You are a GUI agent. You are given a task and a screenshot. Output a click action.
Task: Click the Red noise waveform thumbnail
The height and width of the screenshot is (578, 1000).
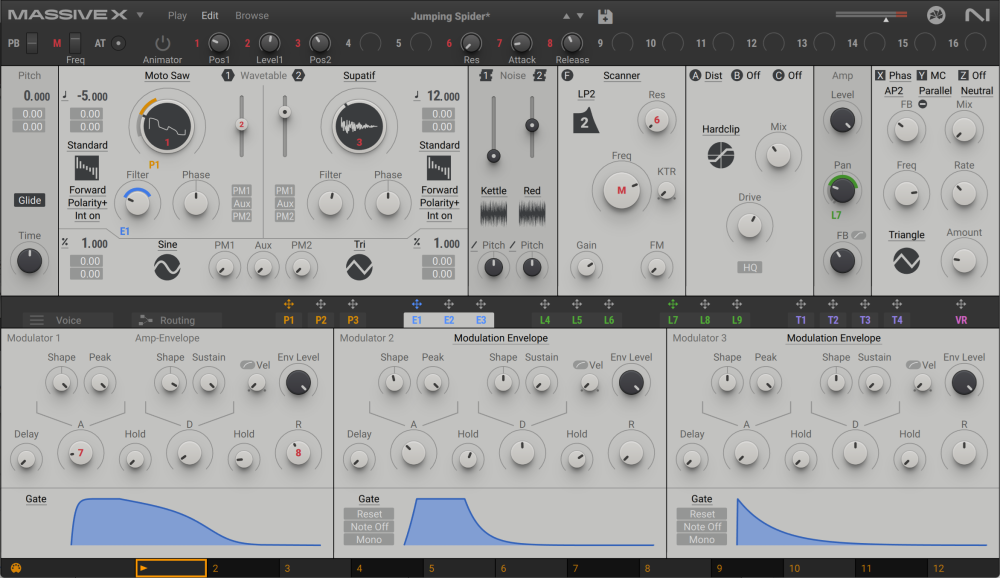pos(532,213)
